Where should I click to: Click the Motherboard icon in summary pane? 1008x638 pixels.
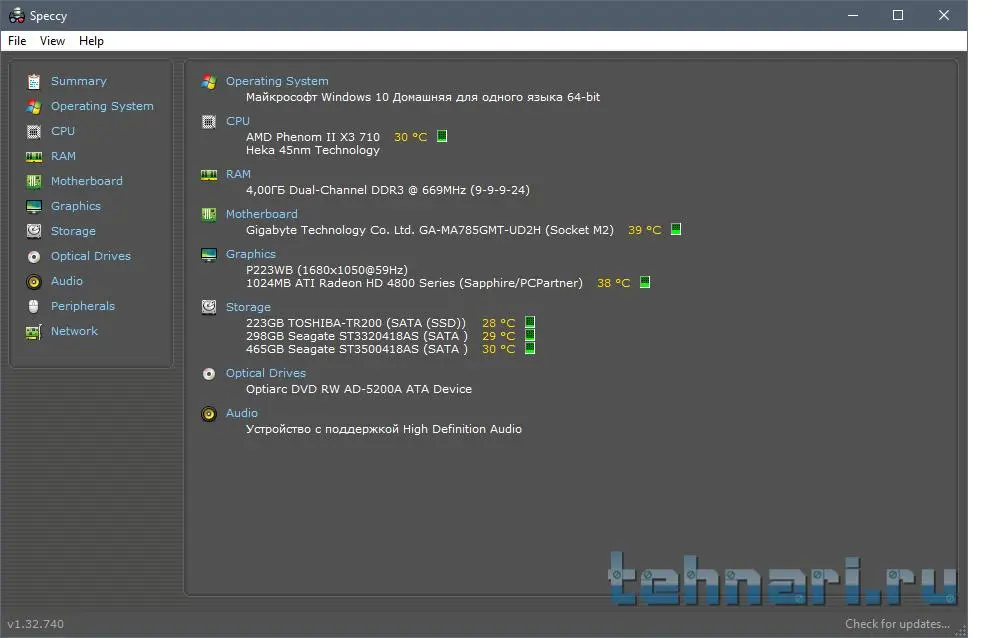click(209, 214)
